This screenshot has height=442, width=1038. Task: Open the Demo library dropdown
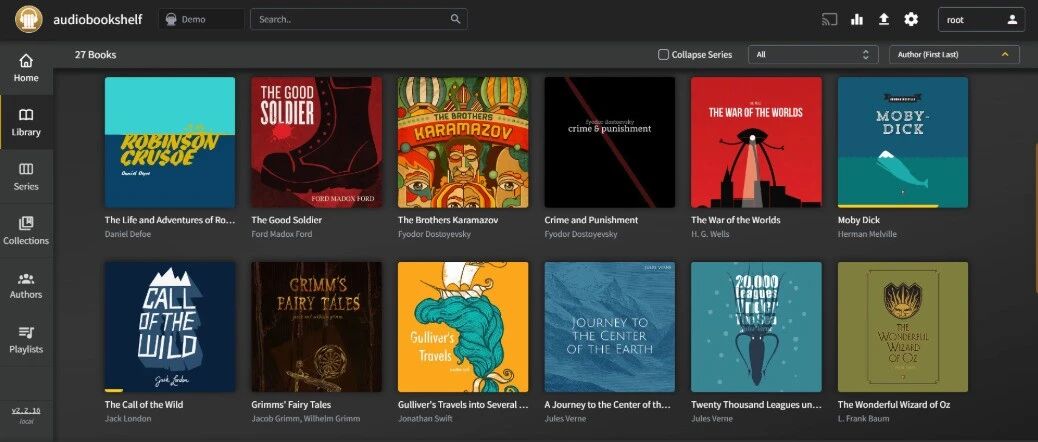(x=201, y=19)
